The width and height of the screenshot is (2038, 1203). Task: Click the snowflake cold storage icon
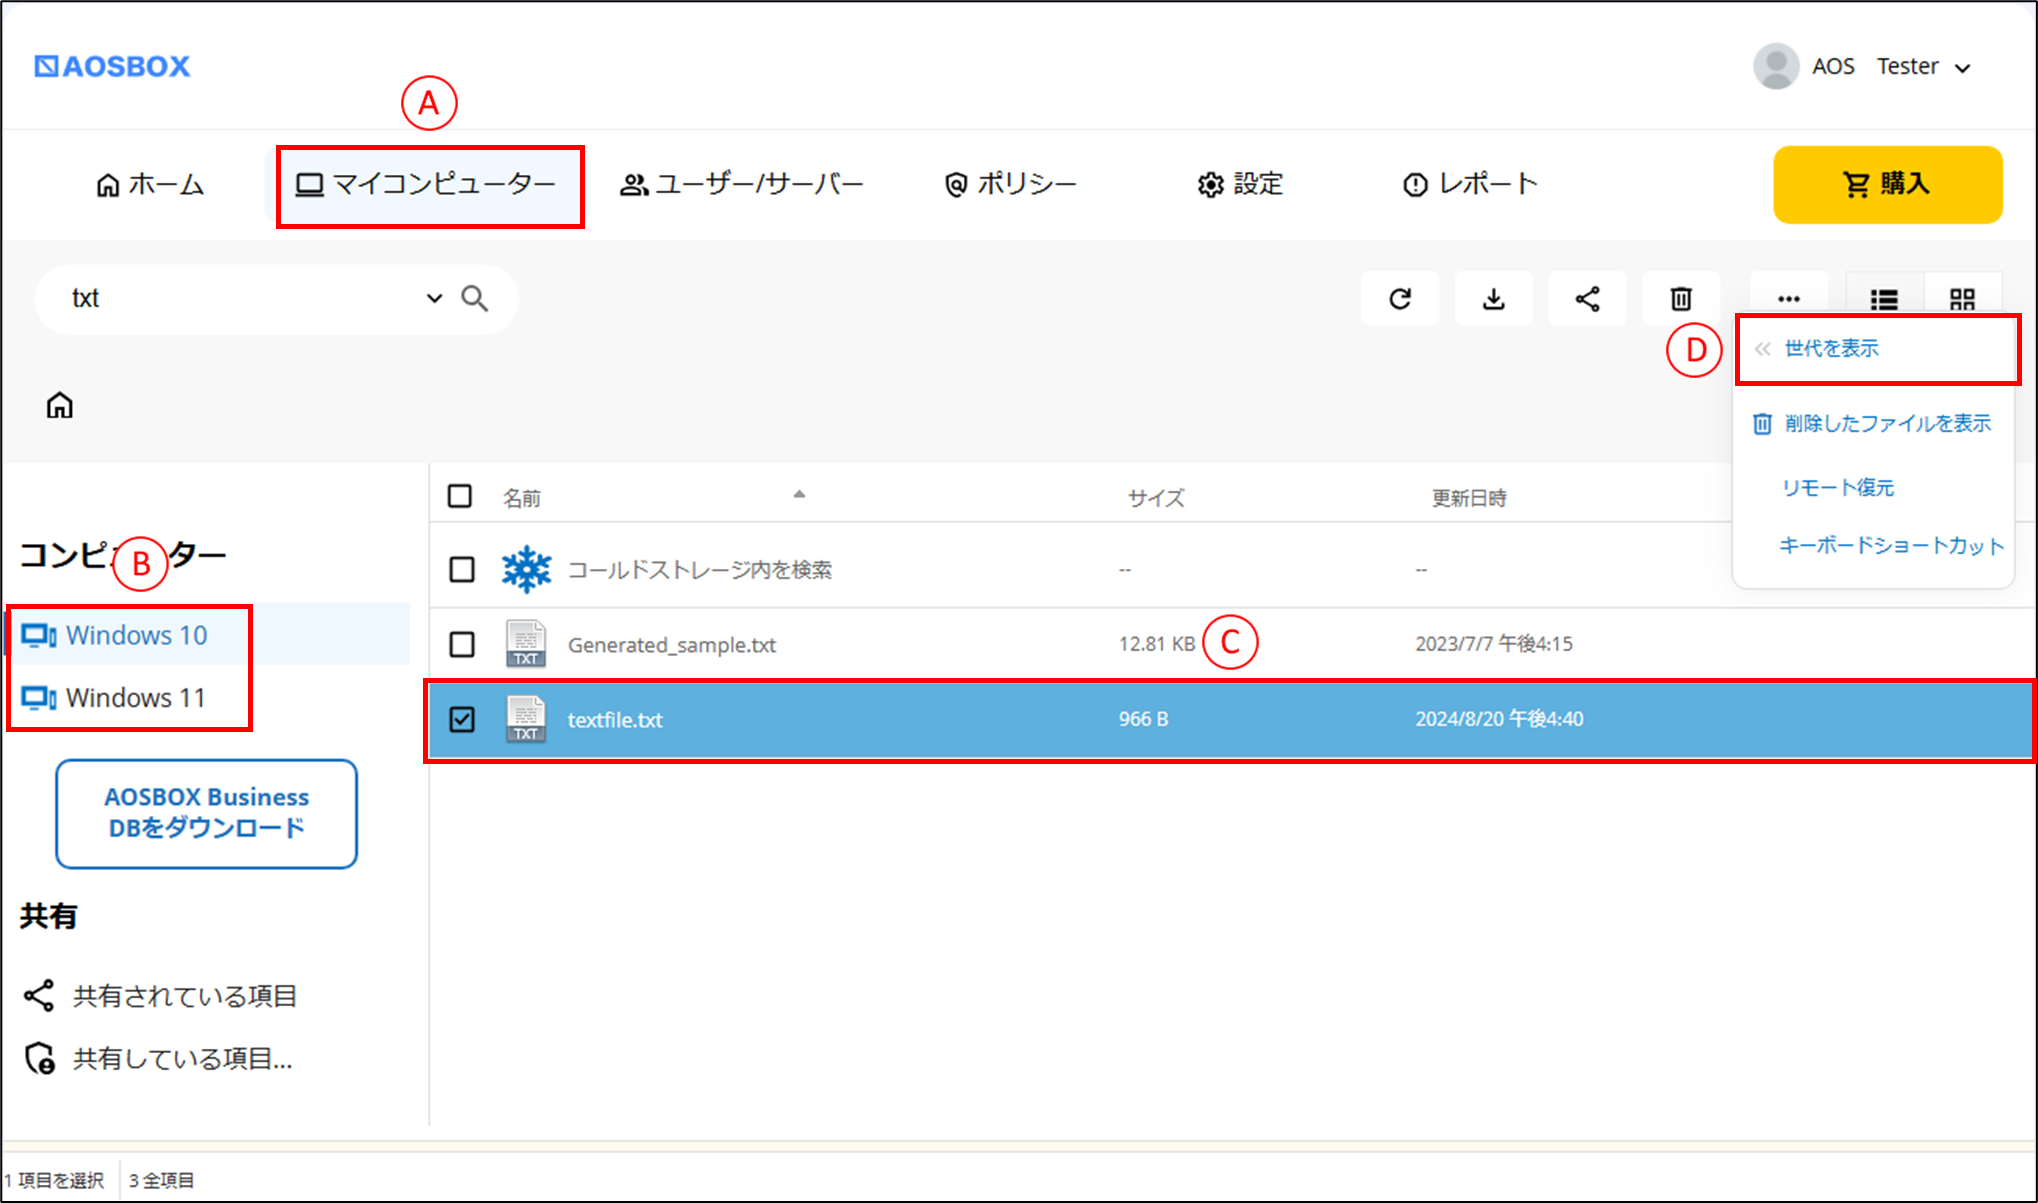526,569
